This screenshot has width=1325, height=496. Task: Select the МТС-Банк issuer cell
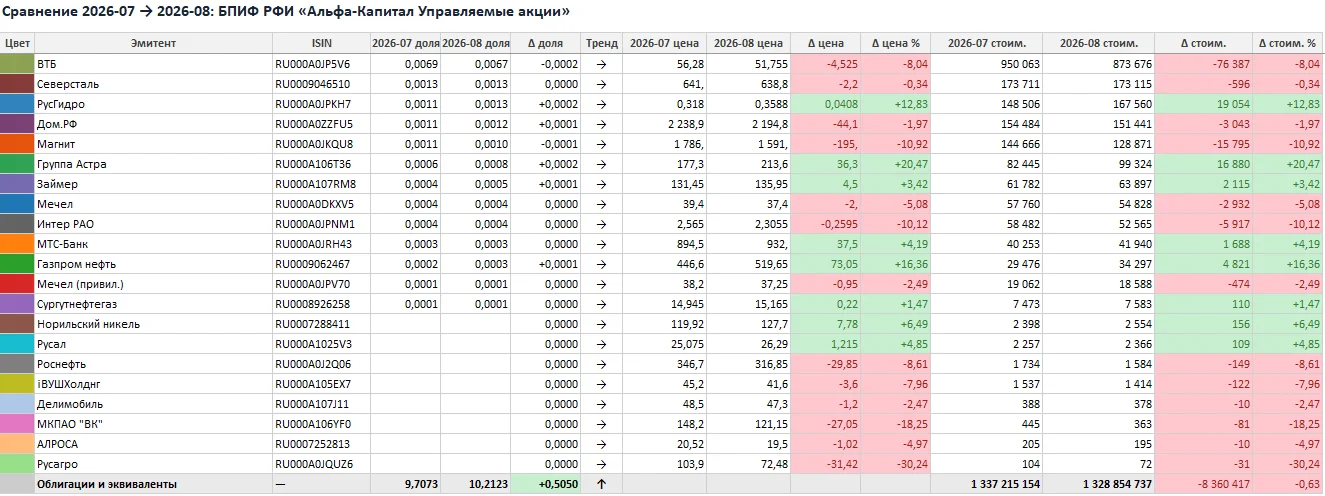pyautogui.click(x=153, y=244)
